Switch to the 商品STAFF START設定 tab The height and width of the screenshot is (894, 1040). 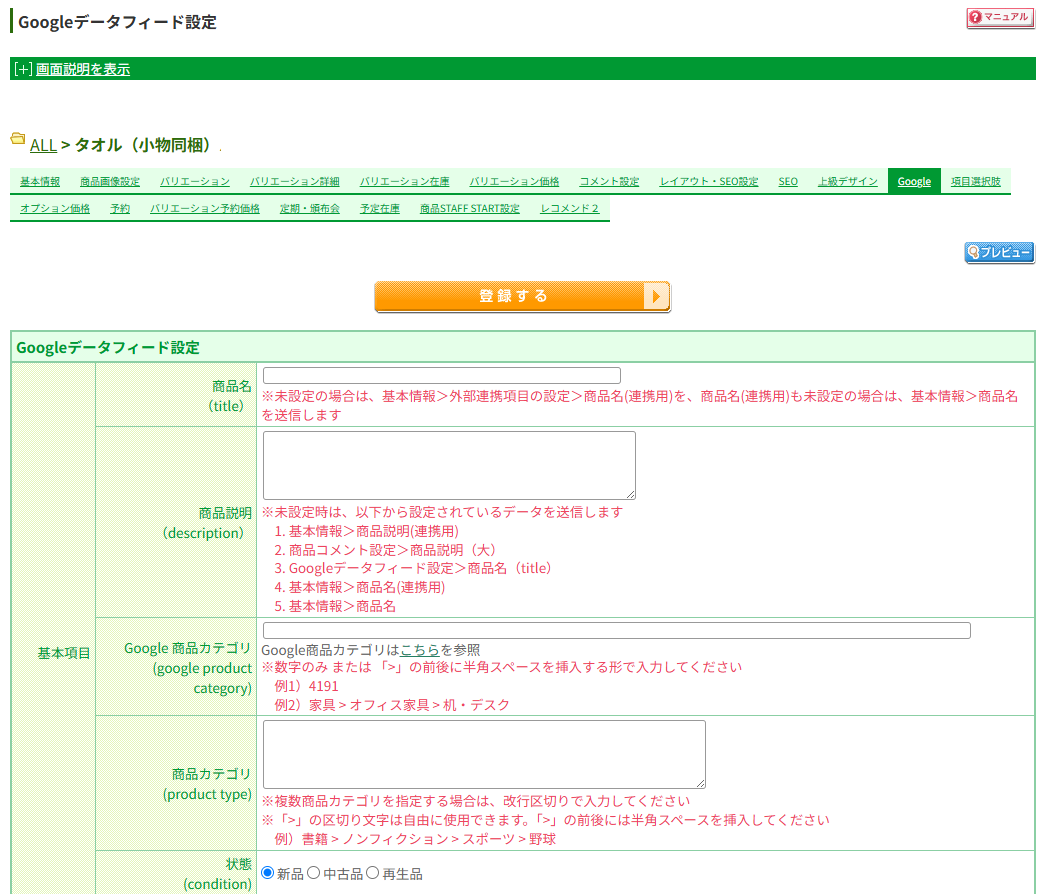tap(469, 209)
